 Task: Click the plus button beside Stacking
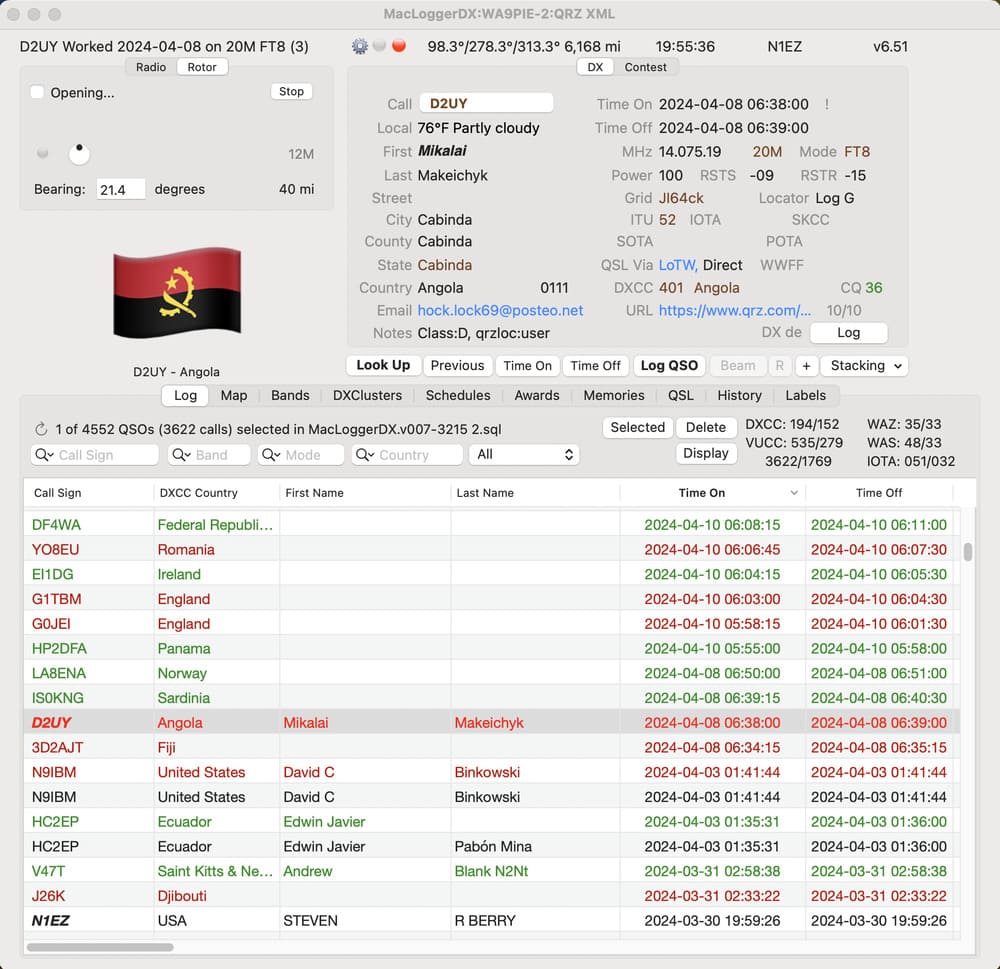click(806, 366)
